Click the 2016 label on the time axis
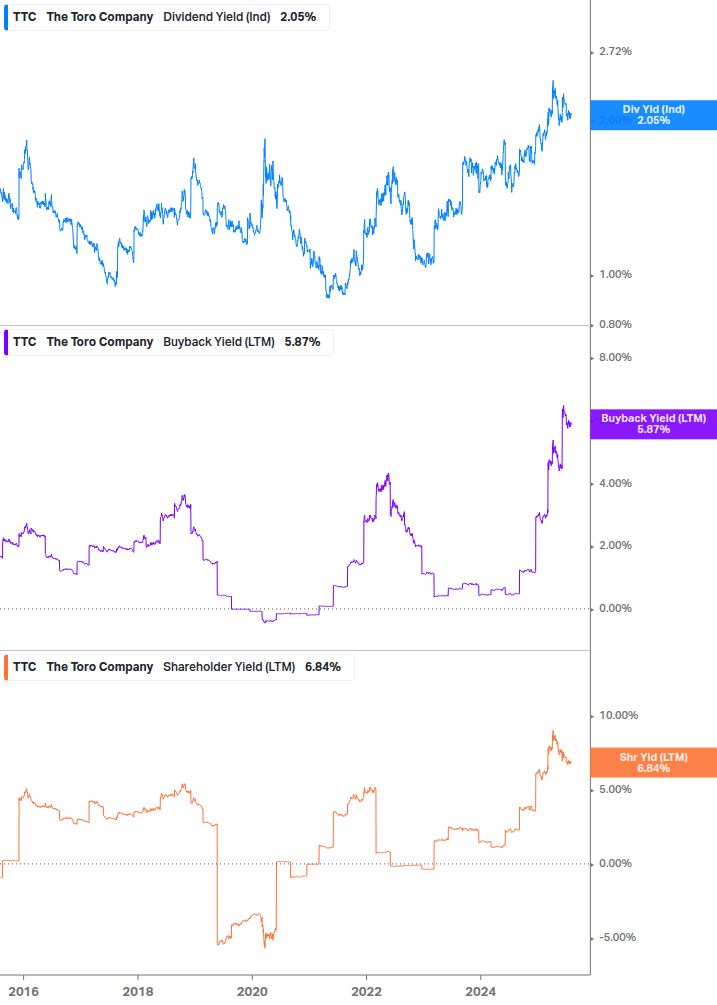Viewport: 717px width, 1005px height. pos(24,992)
